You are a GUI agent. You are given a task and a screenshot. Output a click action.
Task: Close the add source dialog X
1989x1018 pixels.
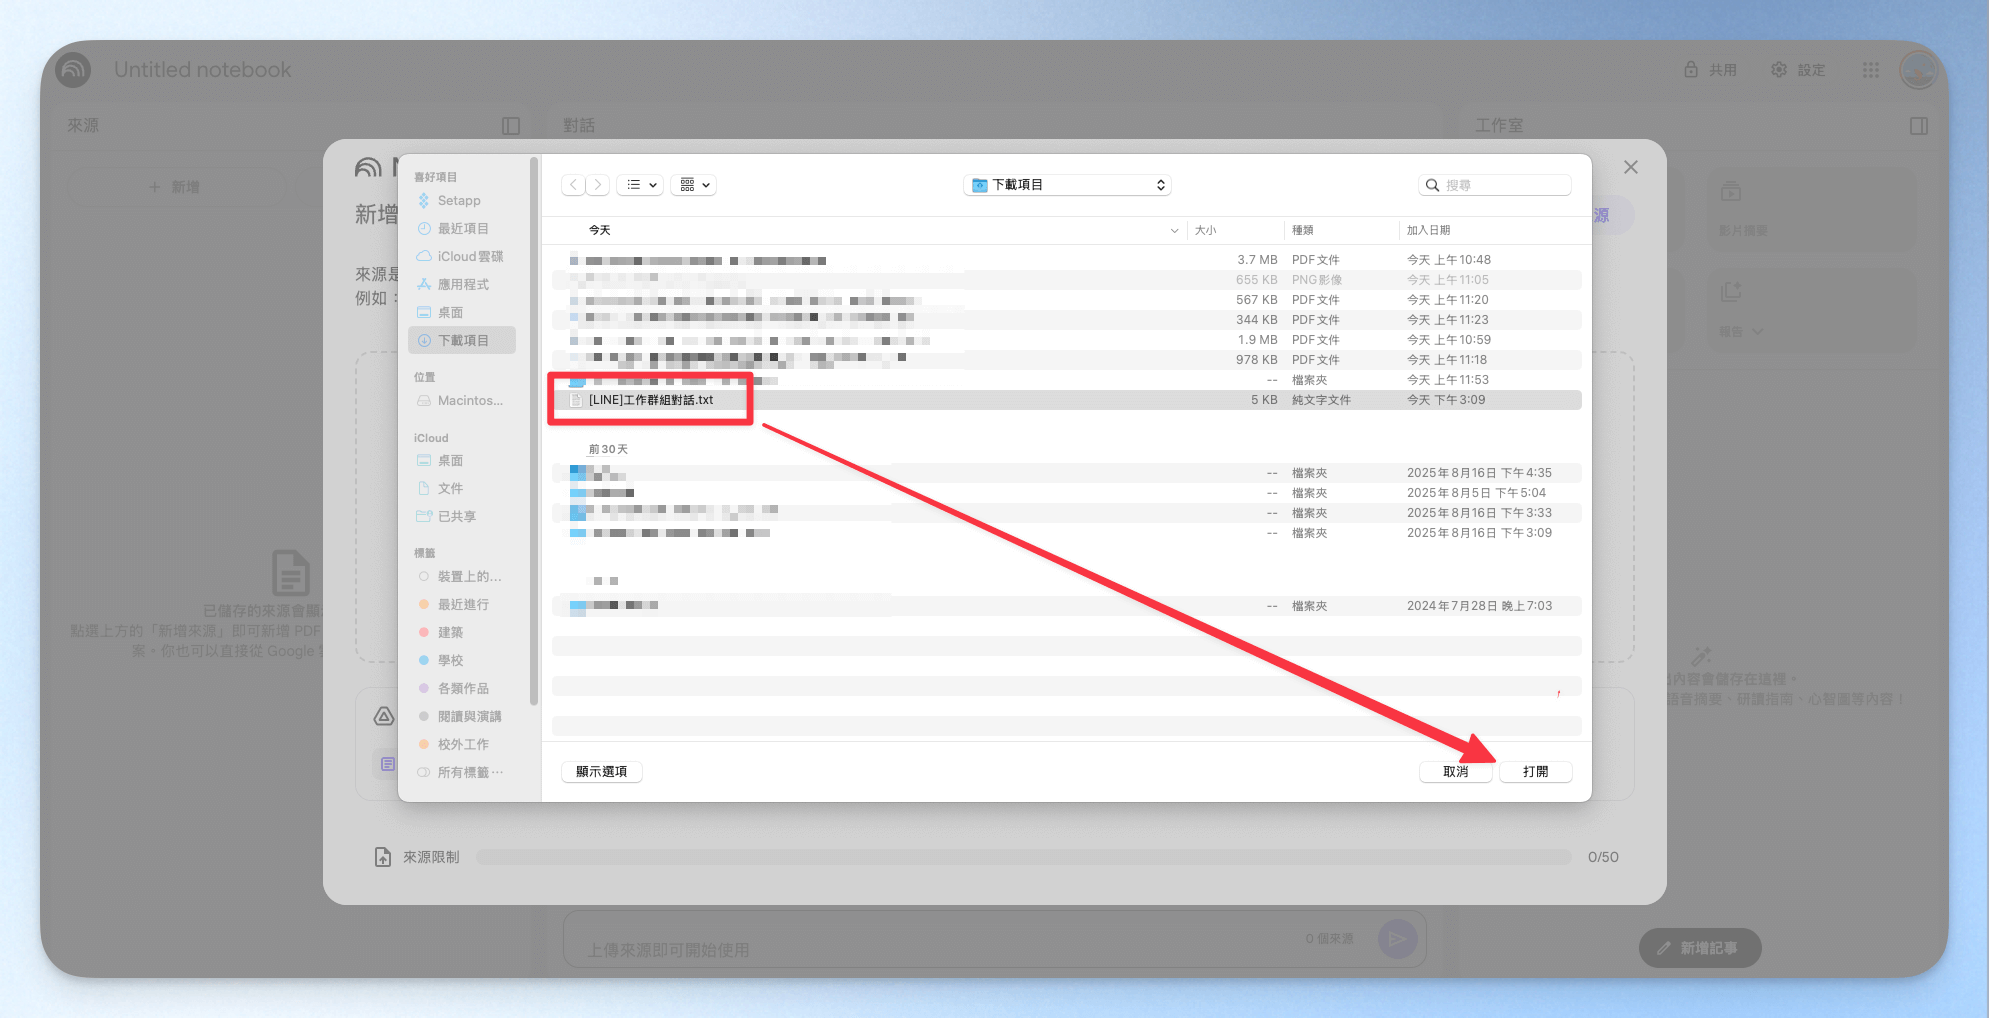click(1631, 167)
